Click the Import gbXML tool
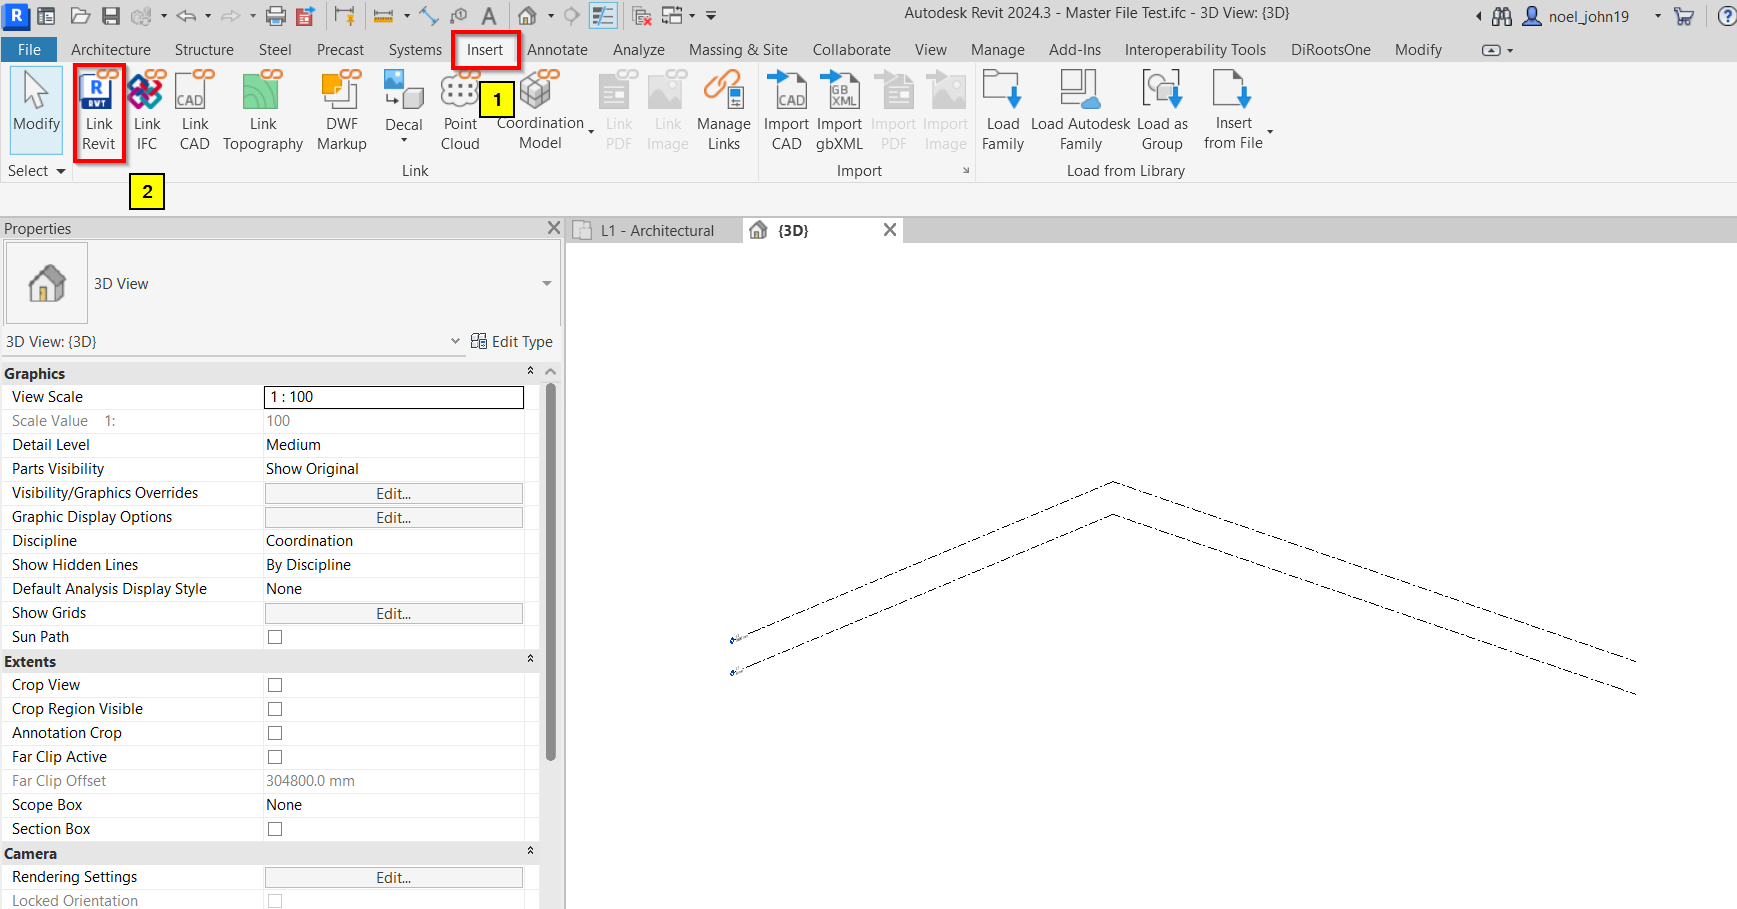This screenshot has height=909, width=1737. click(x=839, y=111)
